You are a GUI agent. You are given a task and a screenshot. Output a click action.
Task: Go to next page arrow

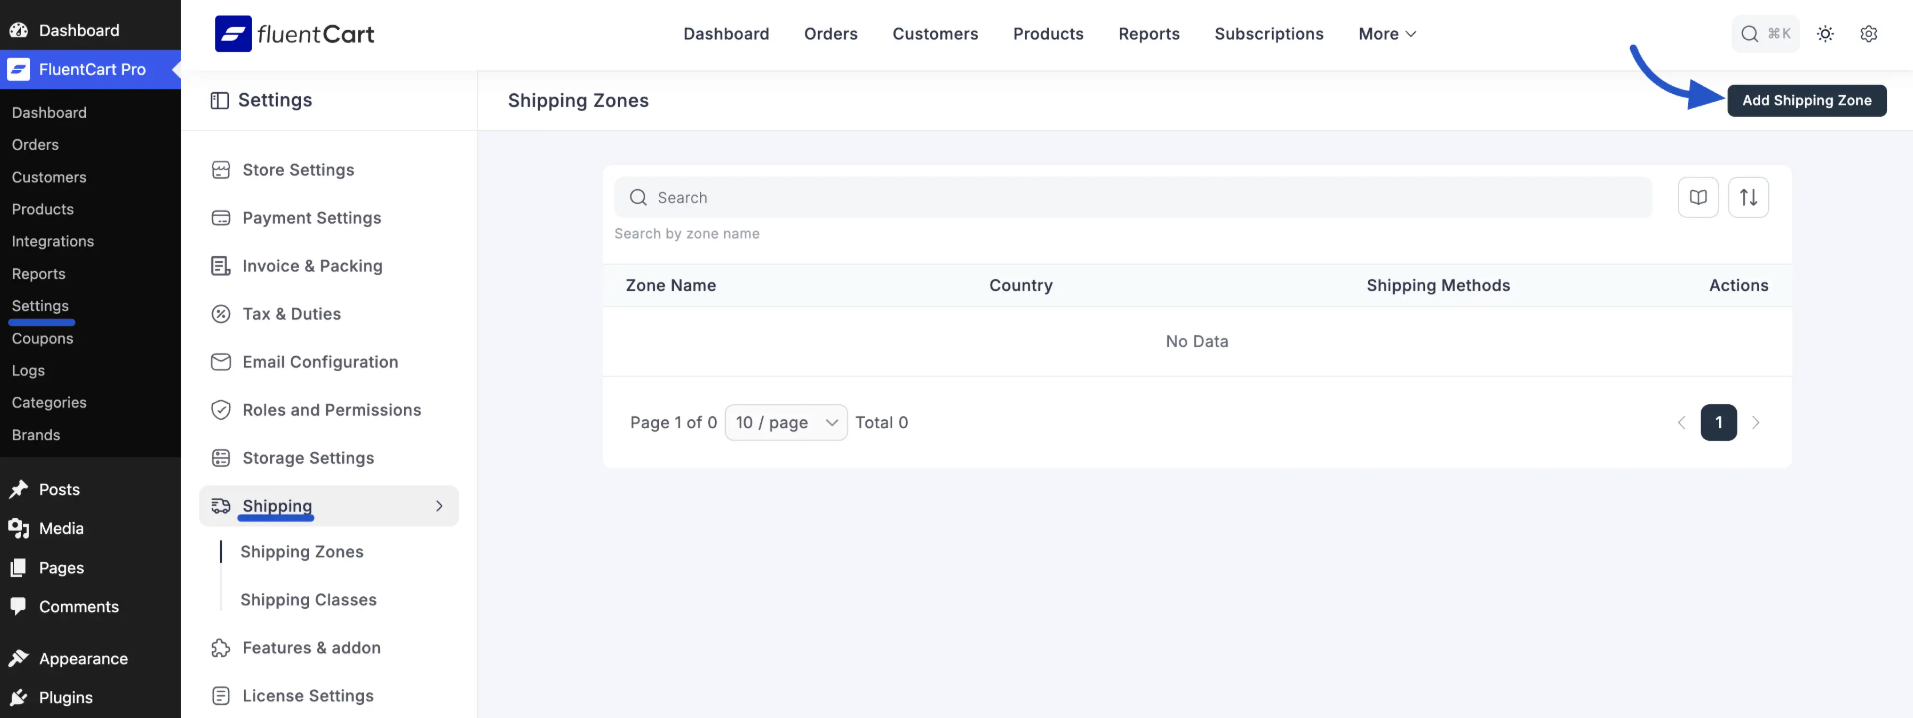[1755, 423]
